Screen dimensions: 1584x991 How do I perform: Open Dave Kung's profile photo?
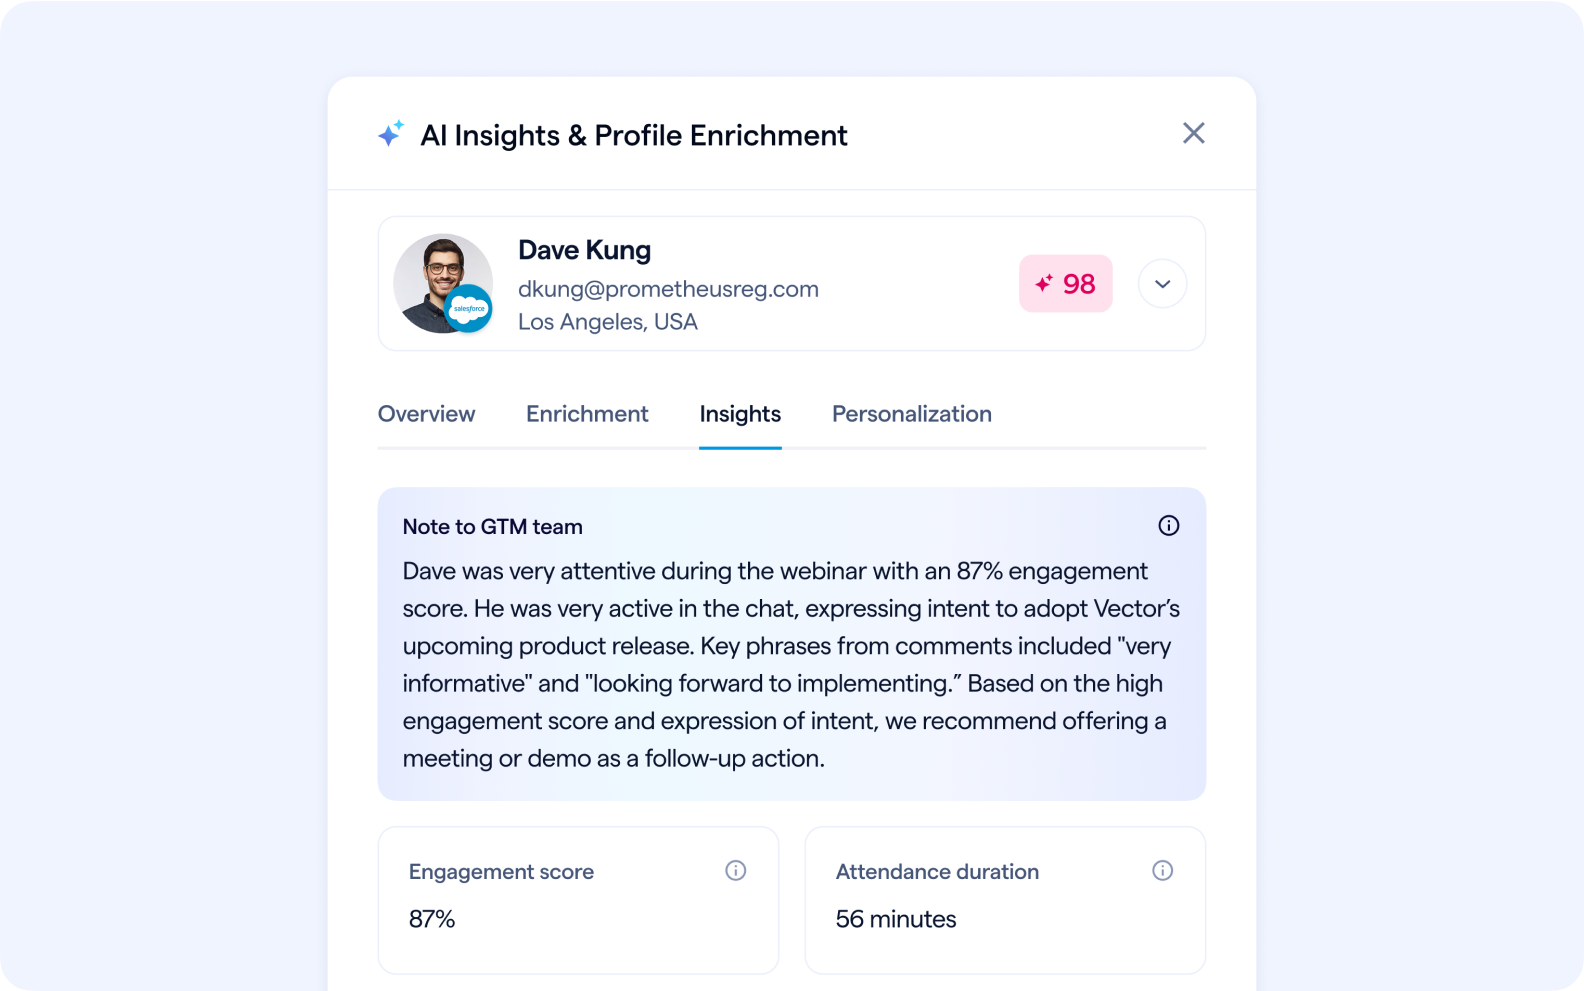point(442,283)
